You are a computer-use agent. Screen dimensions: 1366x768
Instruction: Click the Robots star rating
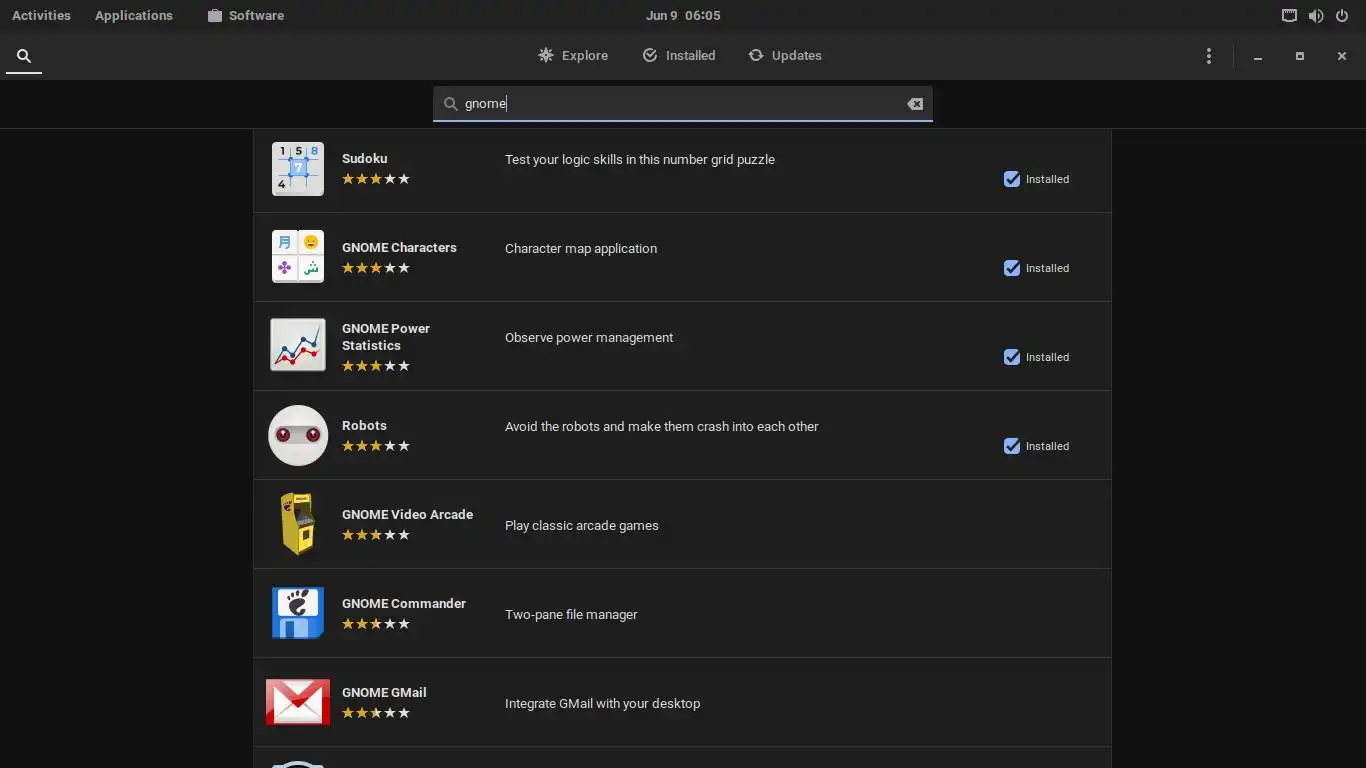coord(376,446)
